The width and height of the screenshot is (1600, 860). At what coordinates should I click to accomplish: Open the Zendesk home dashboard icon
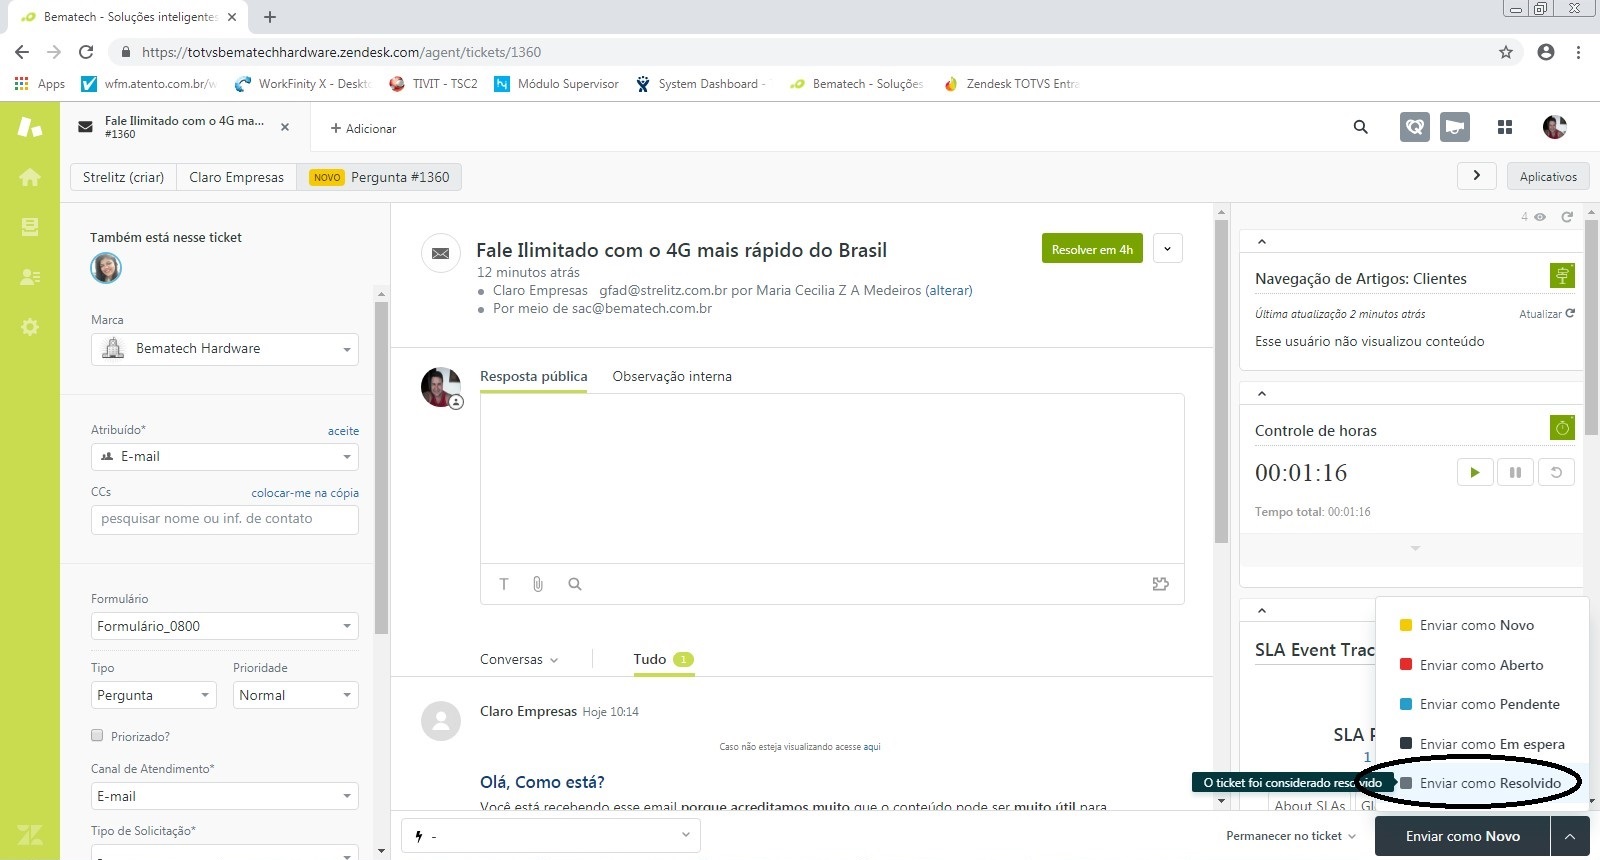point(30,177)
